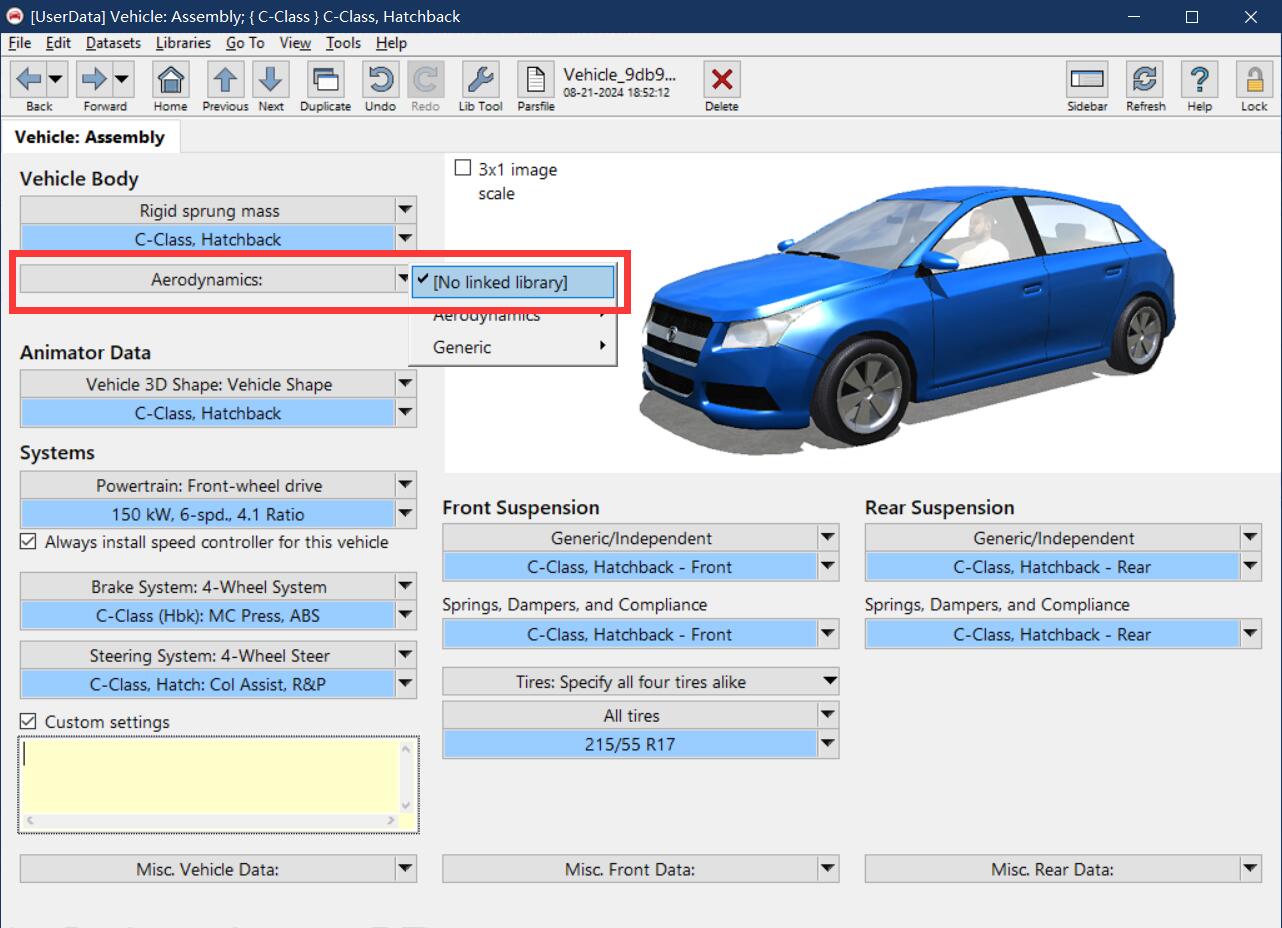1282x928 pixels.
Task: Open Vehicle Body C-Class, Hatchback dataset dropdown
Action: [x=405, y=239]
